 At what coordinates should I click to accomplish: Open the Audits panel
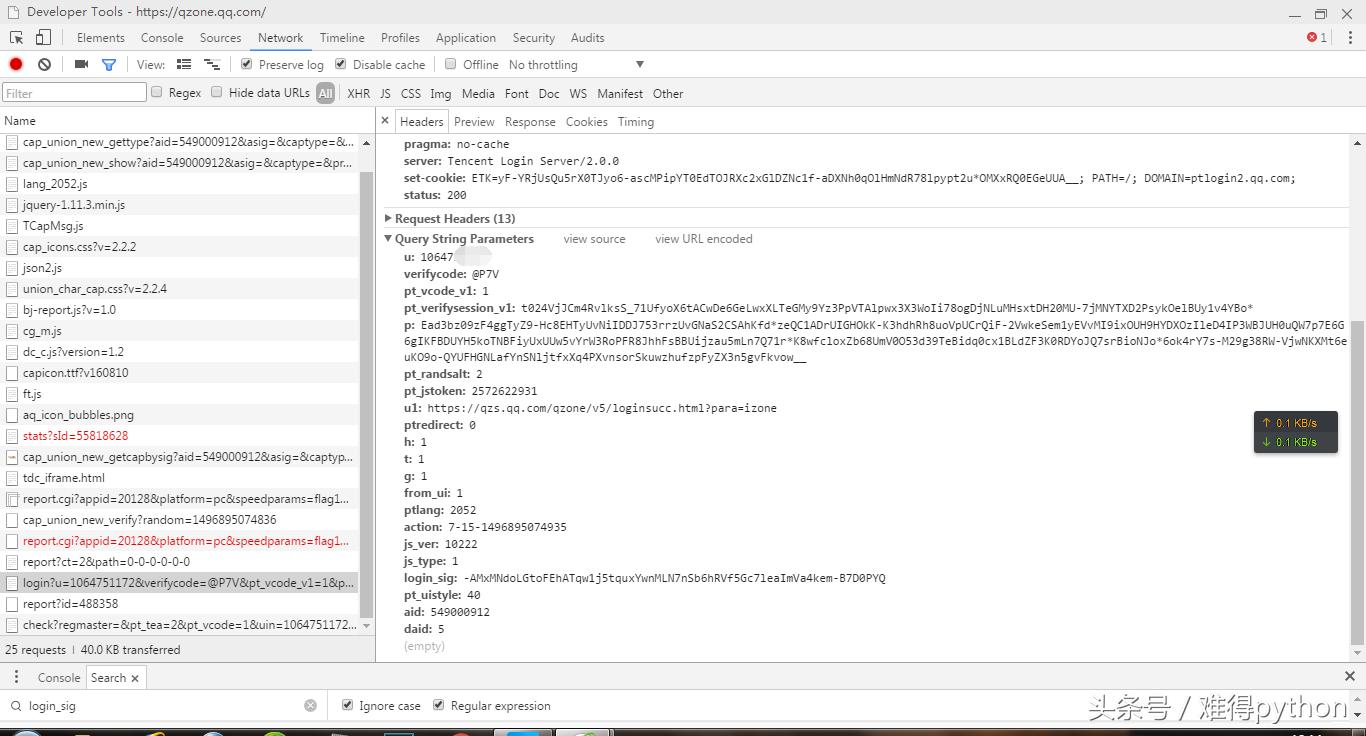587,38
